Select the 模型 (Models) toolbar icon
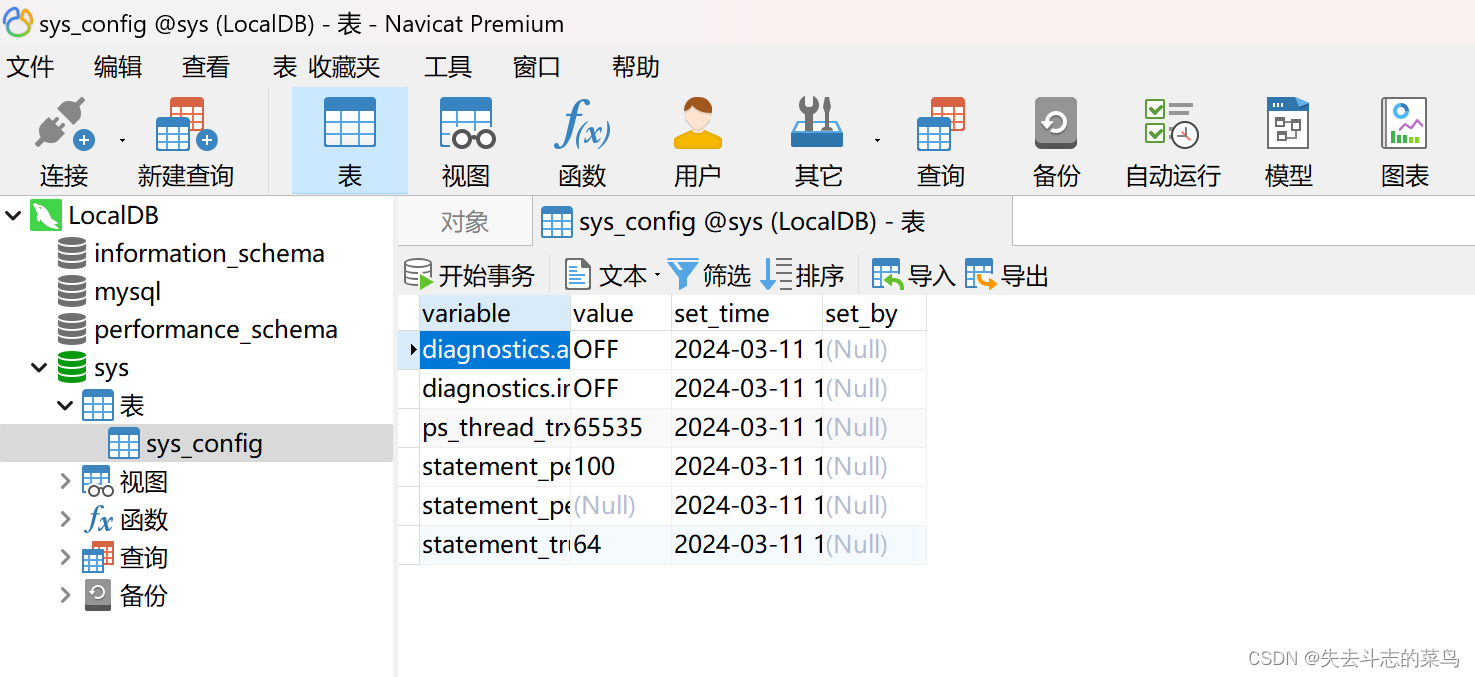Screen dimensions: 1475x677 click(1288, 140)
